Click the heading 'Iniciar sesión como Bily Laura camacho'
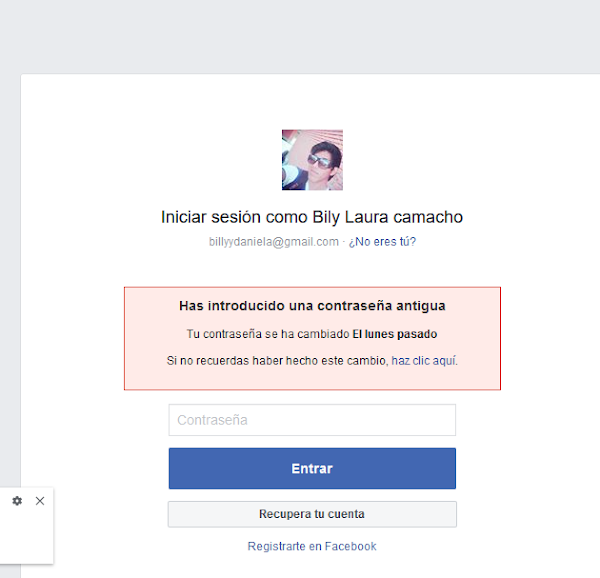The height and width of the screenshot is (578, 600). click(x=312, y=217)
